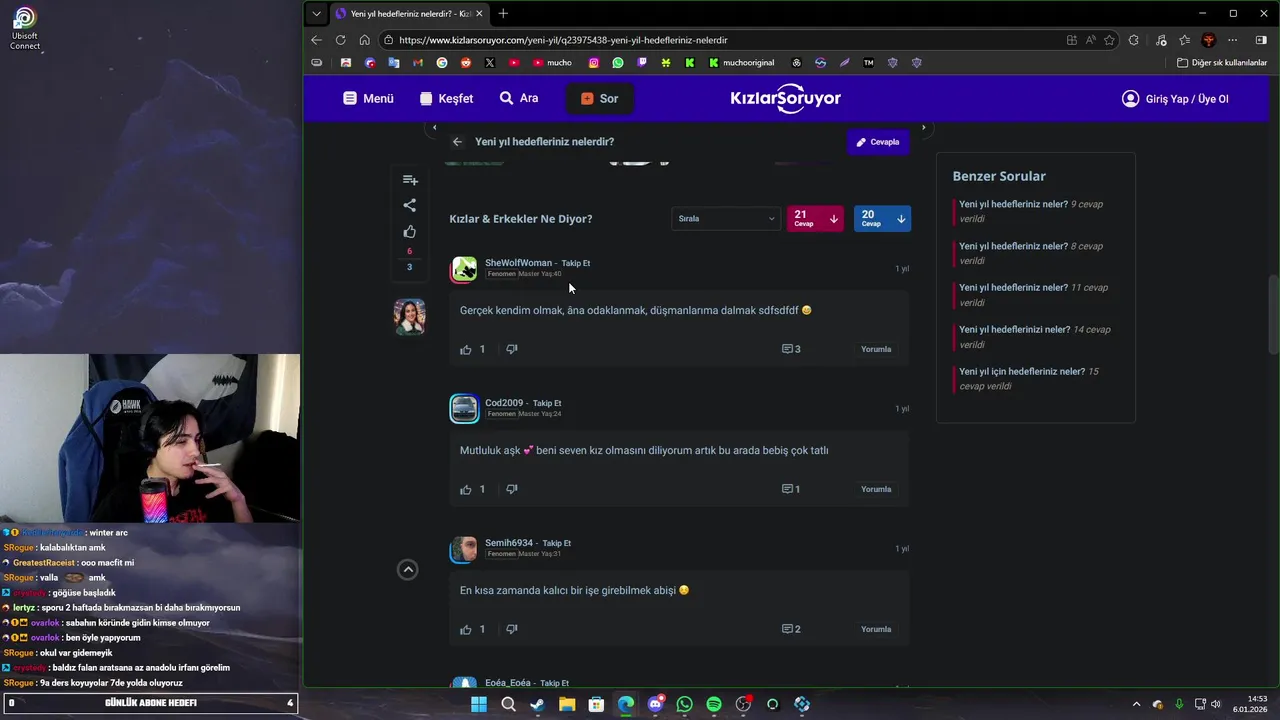Open Giriş Yap / Üye Ol login
Screen dimensions: 1280x720
[x=1175, y=98]
